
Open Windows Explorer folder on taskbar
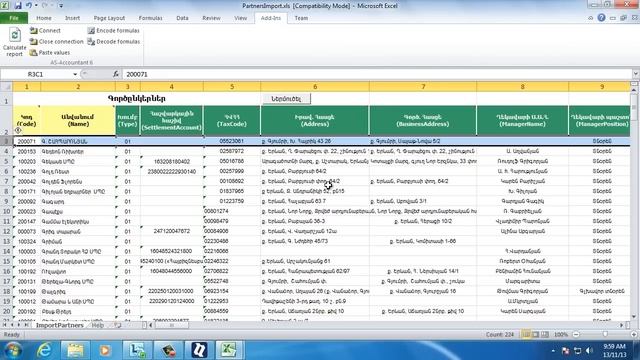(75, 350)
